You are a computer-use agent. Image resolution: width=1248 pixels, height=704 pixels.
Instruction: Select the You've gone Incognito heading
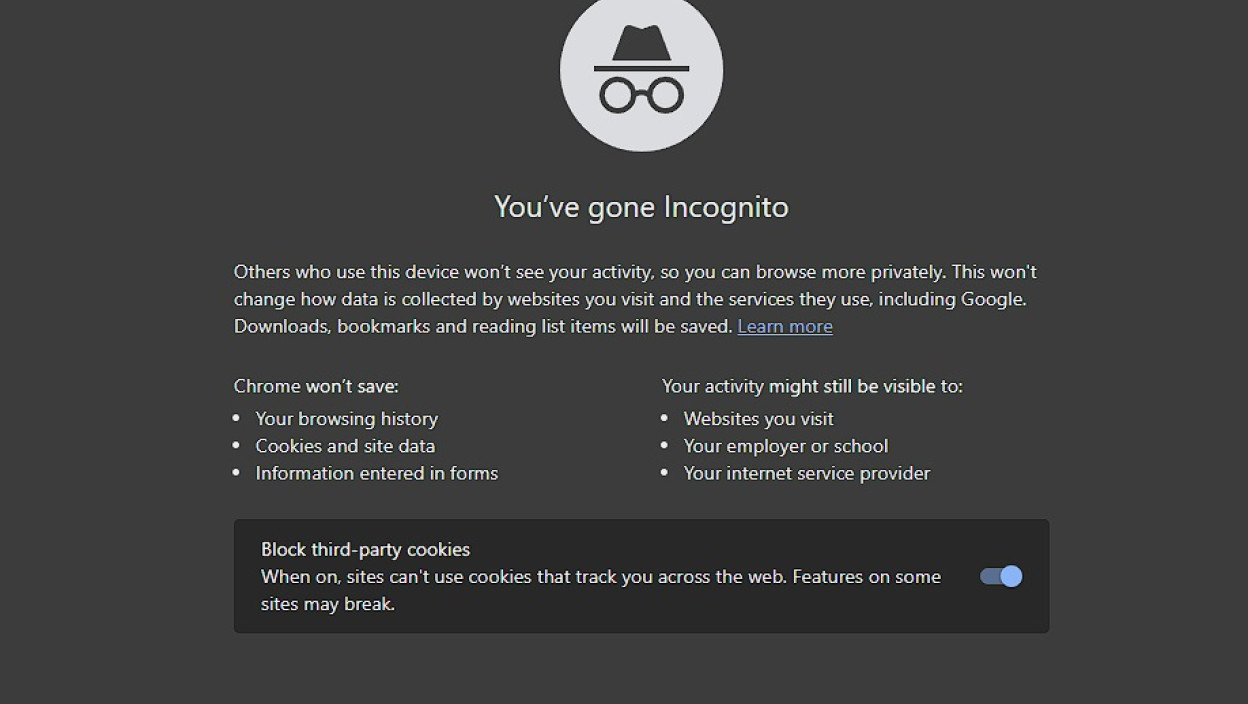coord(641,207)
